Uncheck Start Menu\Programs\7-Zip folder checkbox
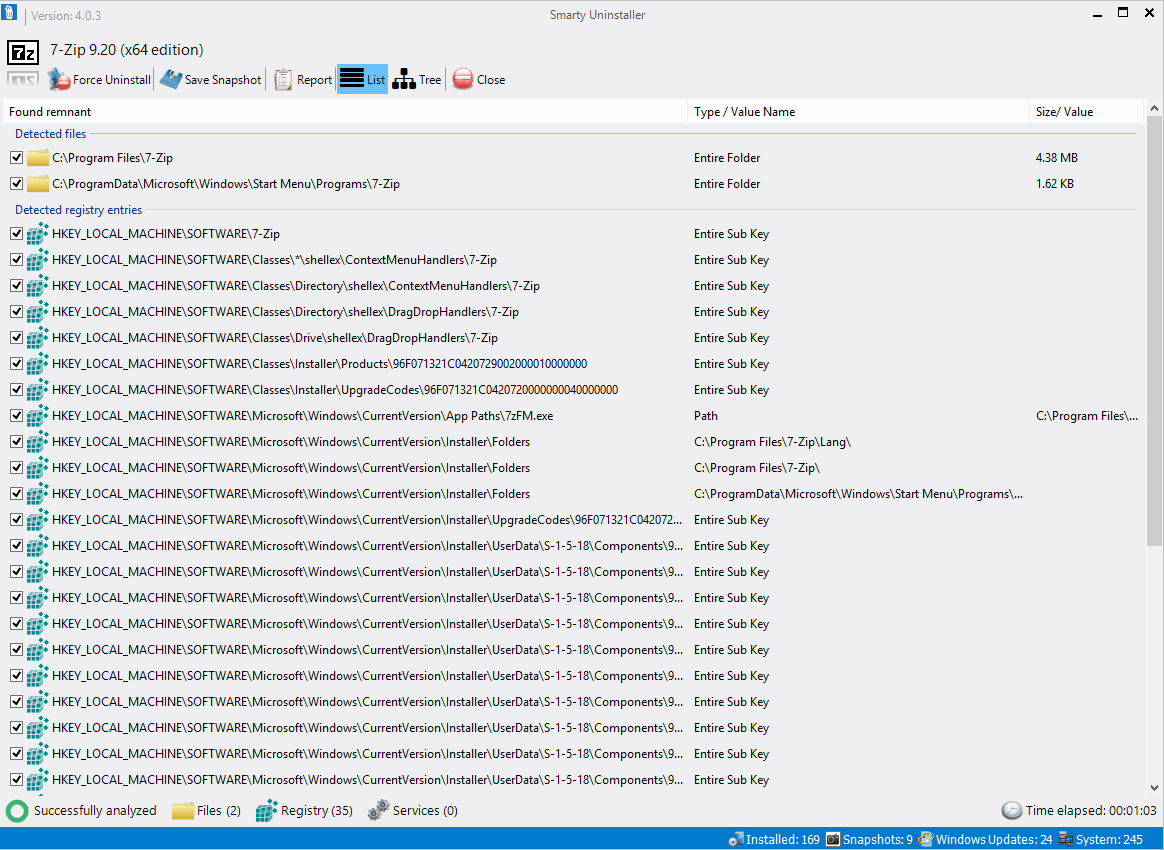1164x850 pixels. (16, 183)
